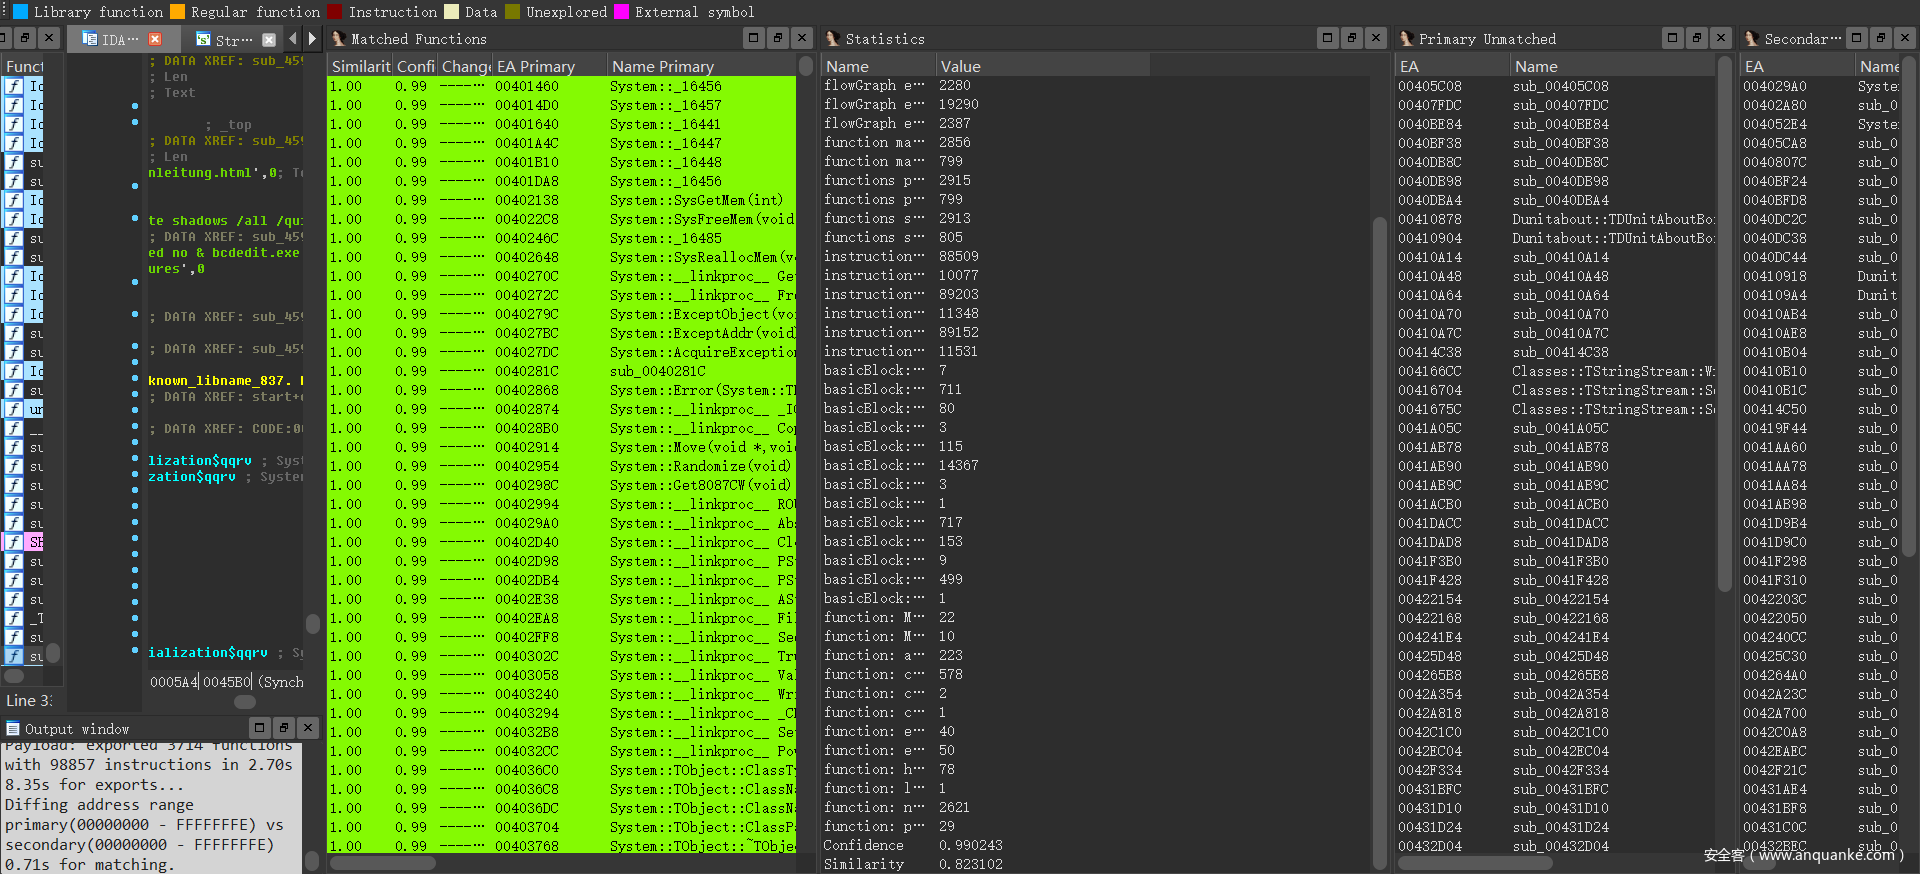
Task: Close the IDA View tab with red X
Action: tap(155, 39)
